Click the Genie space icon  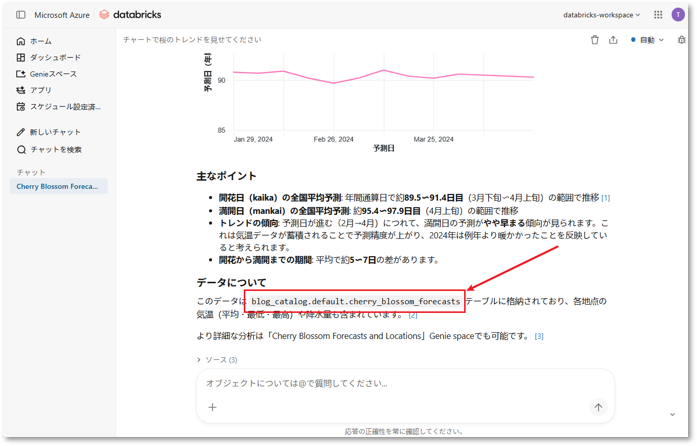pos(20,74)
